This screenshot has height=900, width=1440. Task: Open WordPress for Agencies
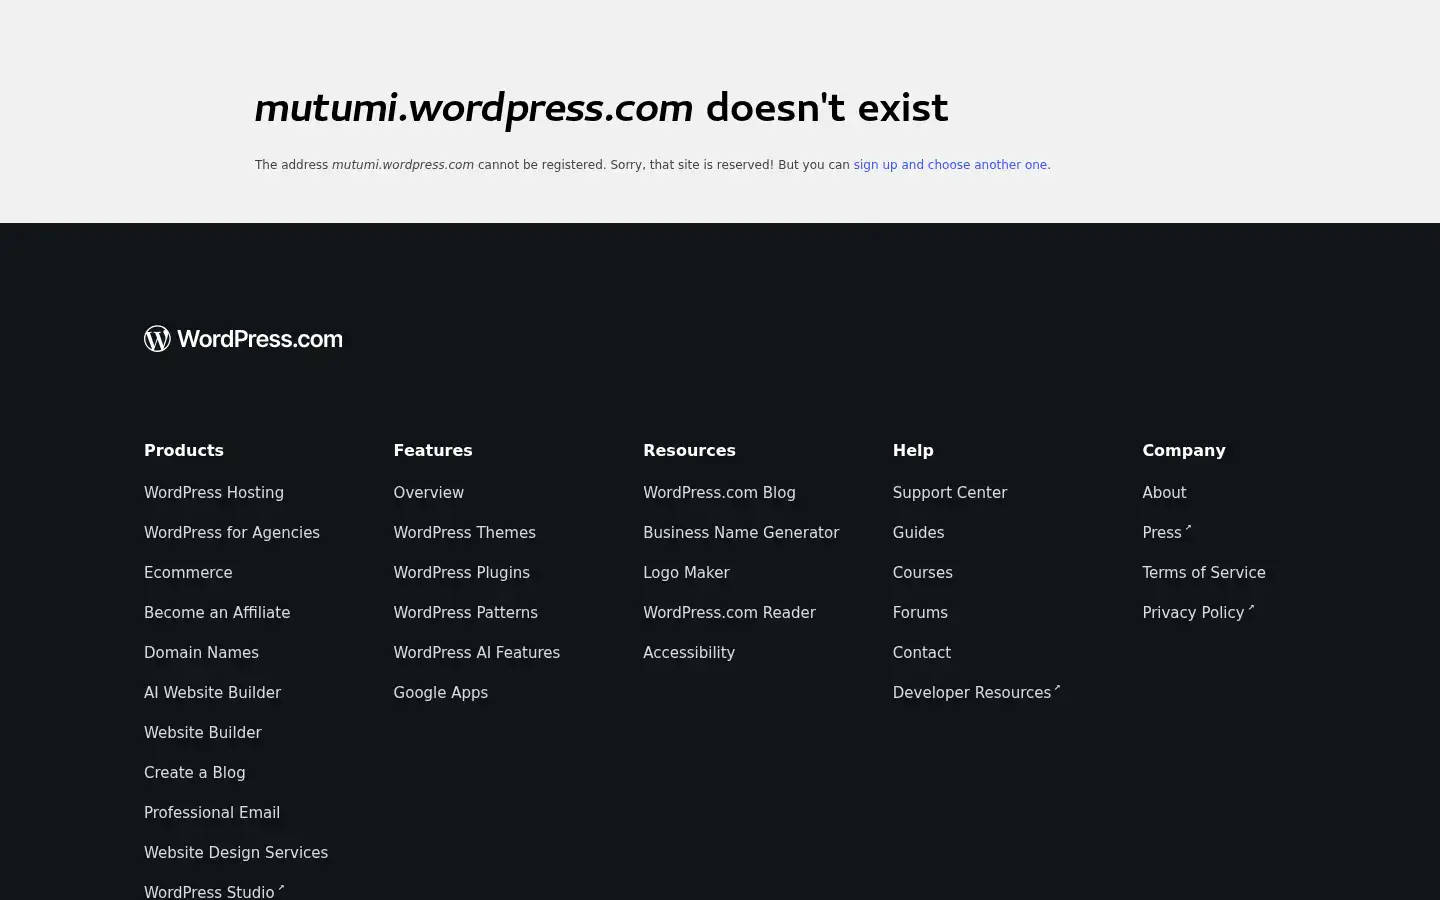[232, 532]
